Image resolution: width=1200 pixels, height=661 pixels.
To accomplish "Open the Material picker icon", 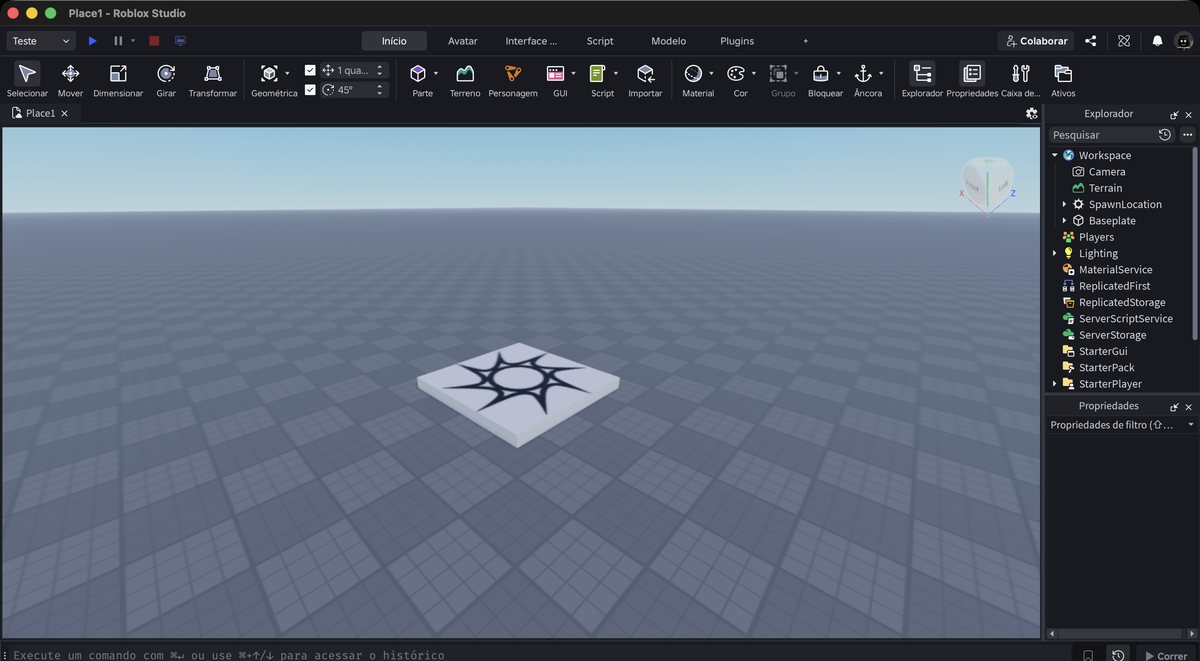I will click(693, 74).
